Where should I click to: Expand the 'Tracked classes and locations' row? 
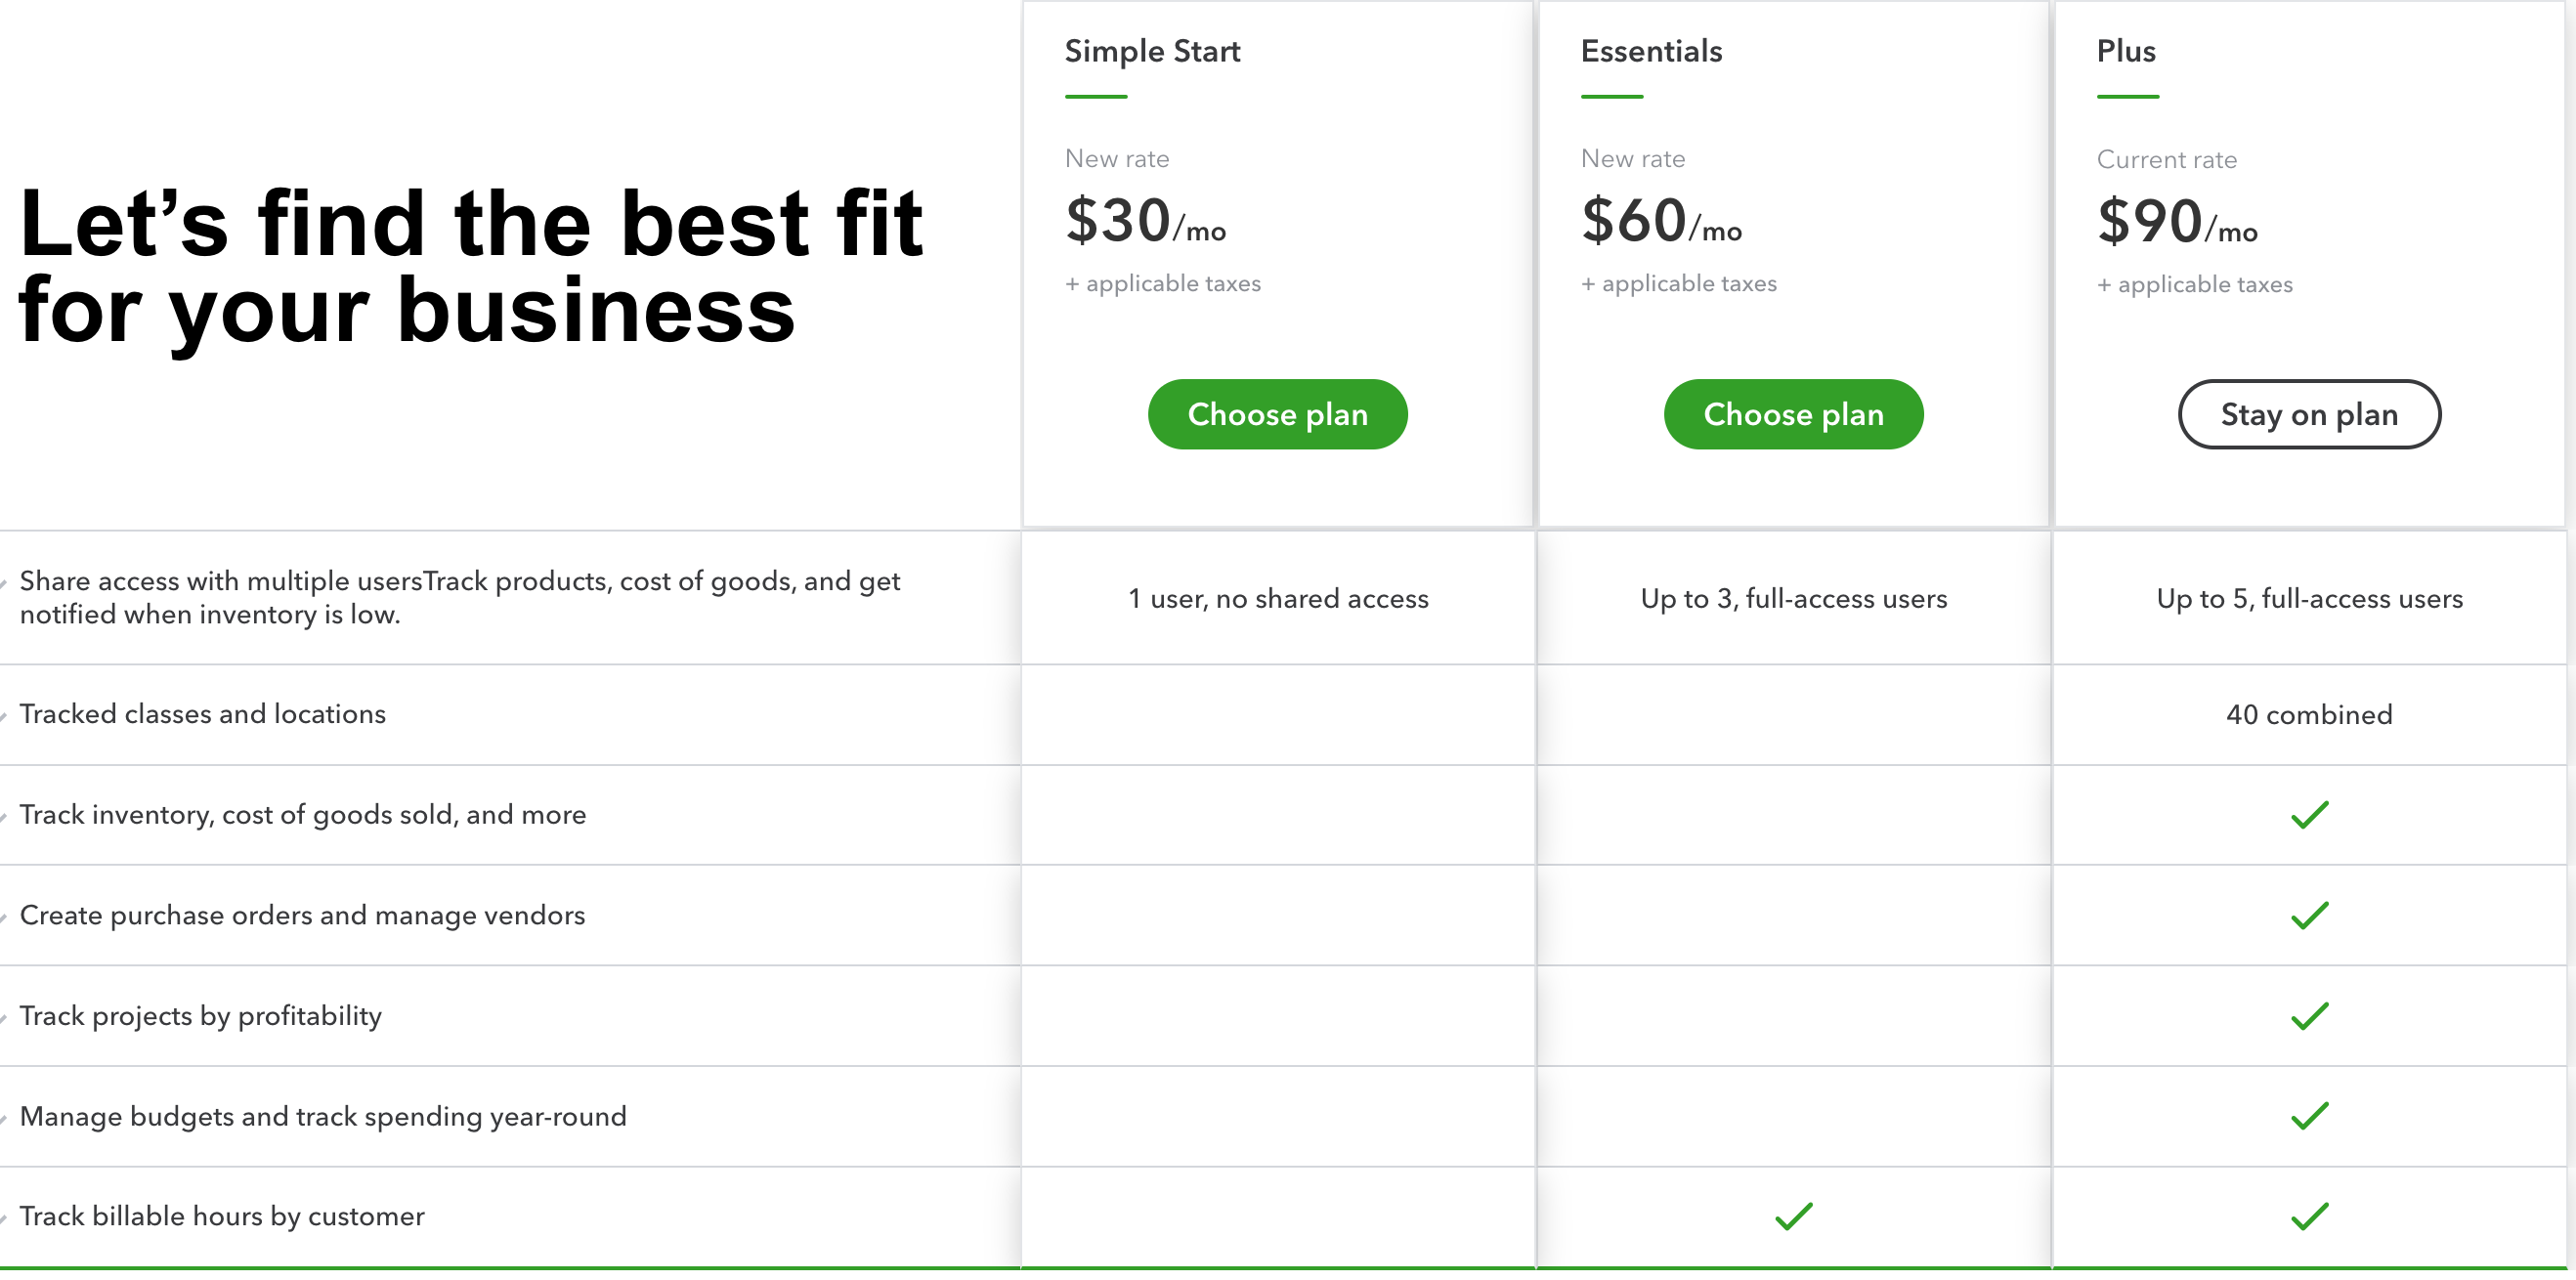point(5,715)
